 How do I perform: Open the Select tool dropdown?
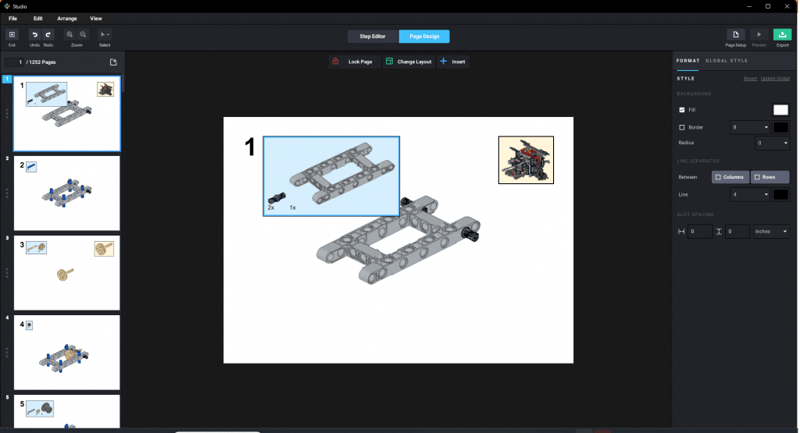pos(105,35)
